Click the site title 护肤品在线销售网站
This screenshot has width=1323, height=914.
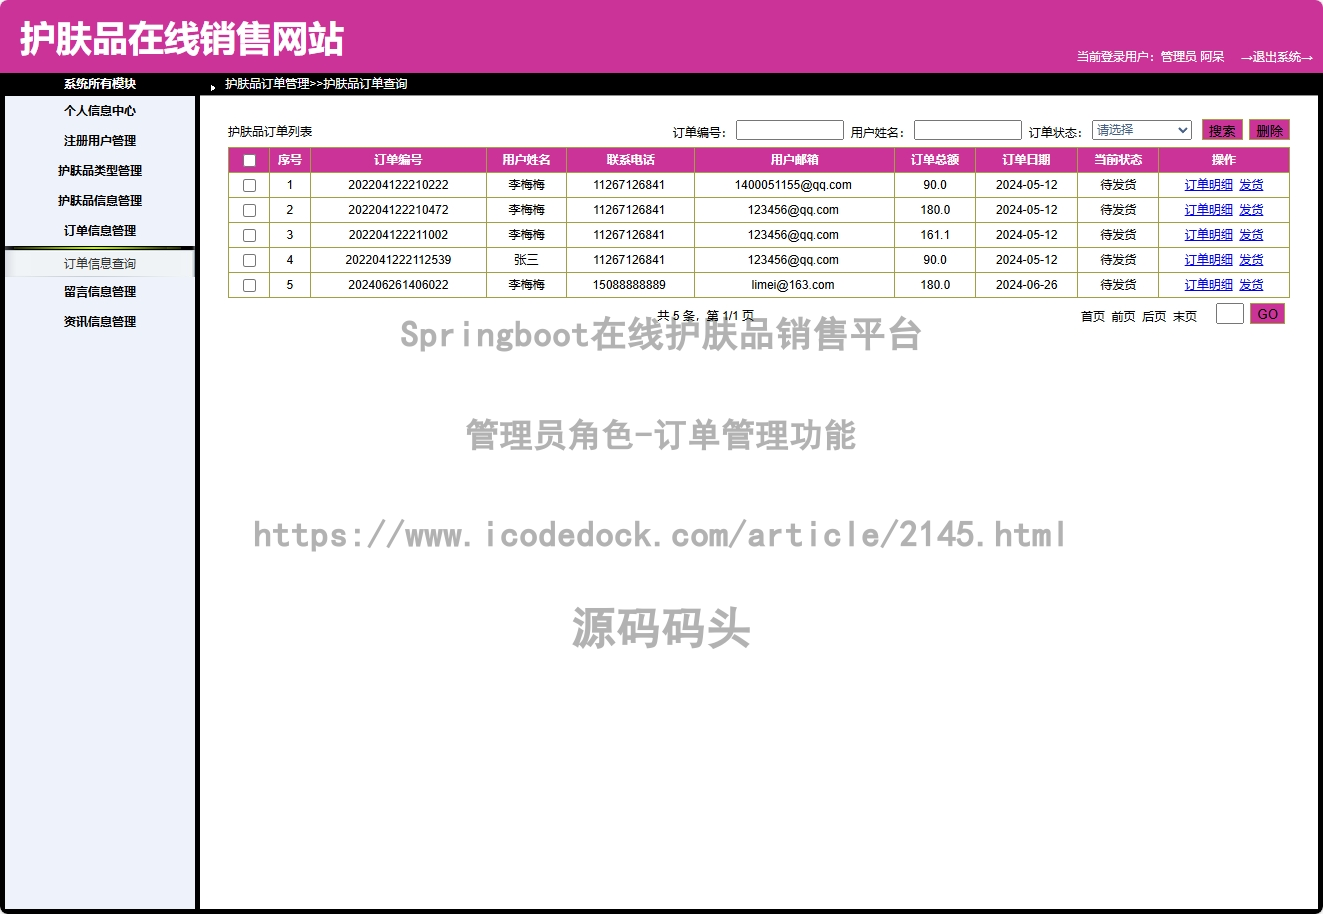[182, 39]
